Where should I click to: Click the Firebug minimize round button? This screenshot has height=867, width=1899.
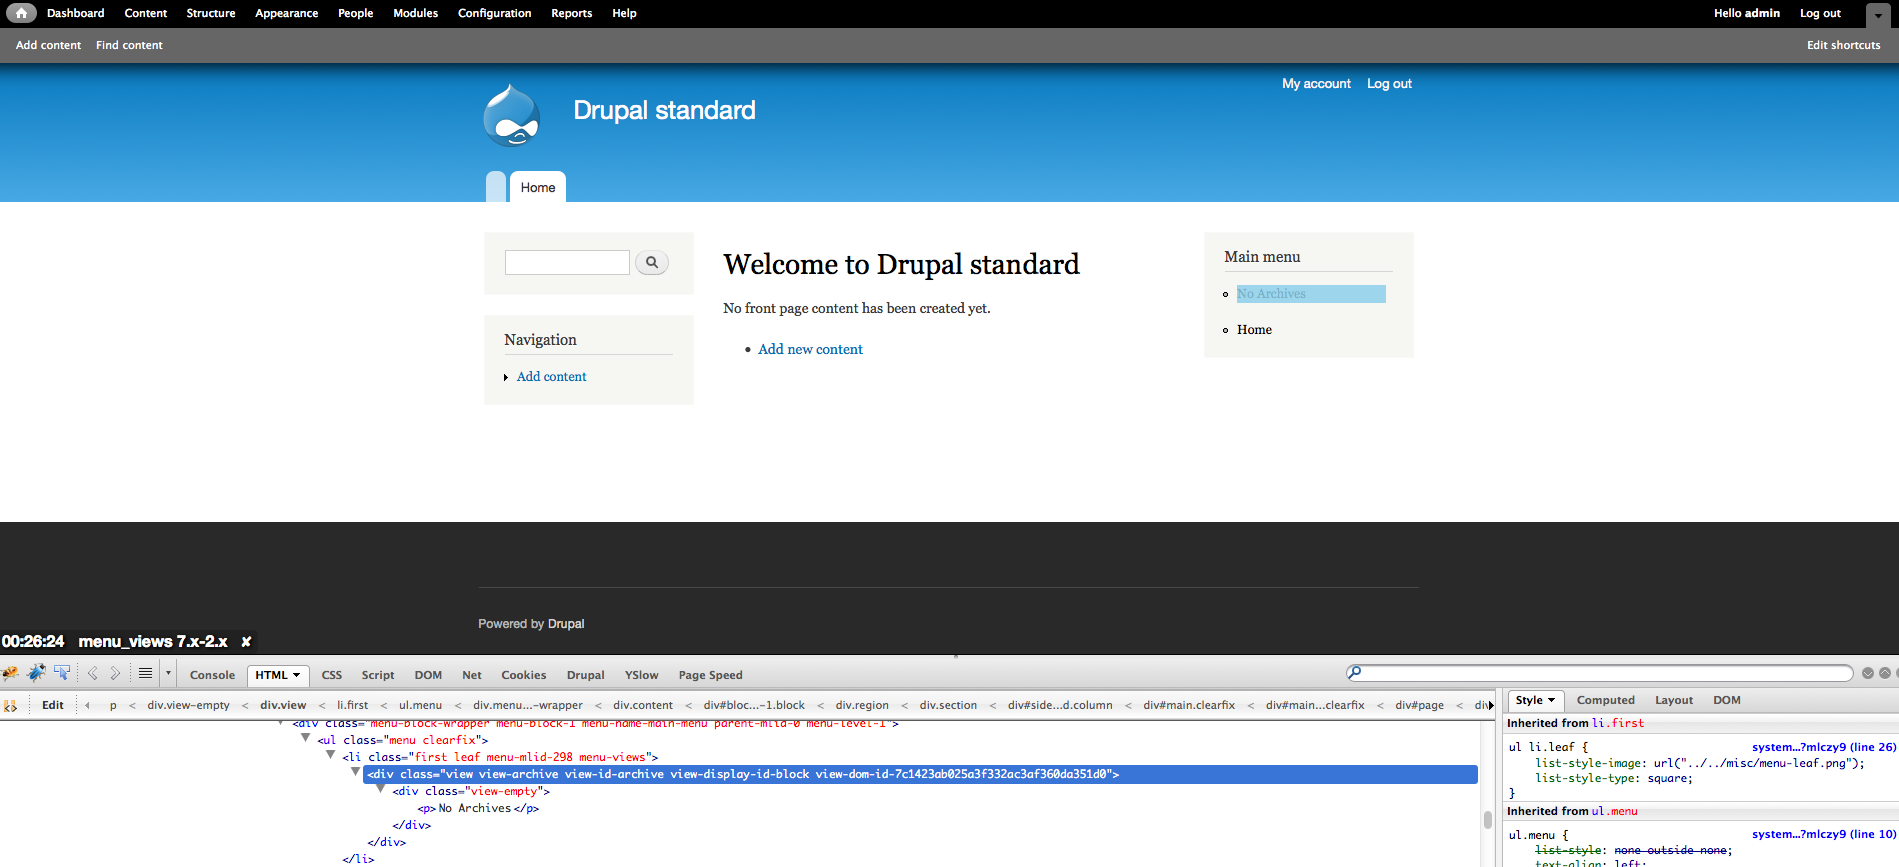(1868, 673)
